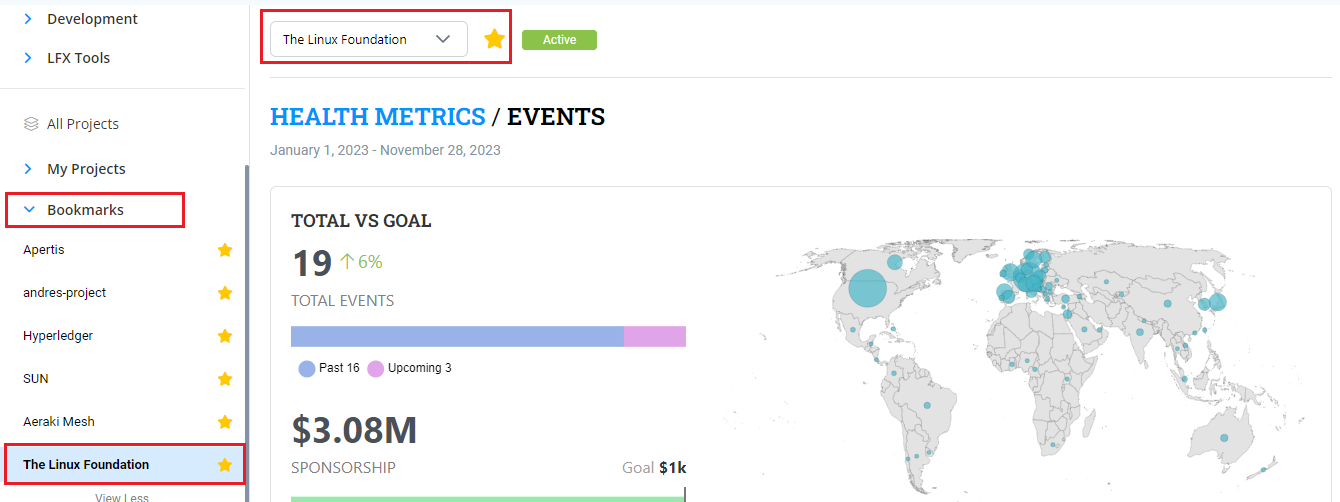This screenshot has height=502, width=1340.
Task: Click the purple Upcoming events bar segment
Action: pos(654,336)
